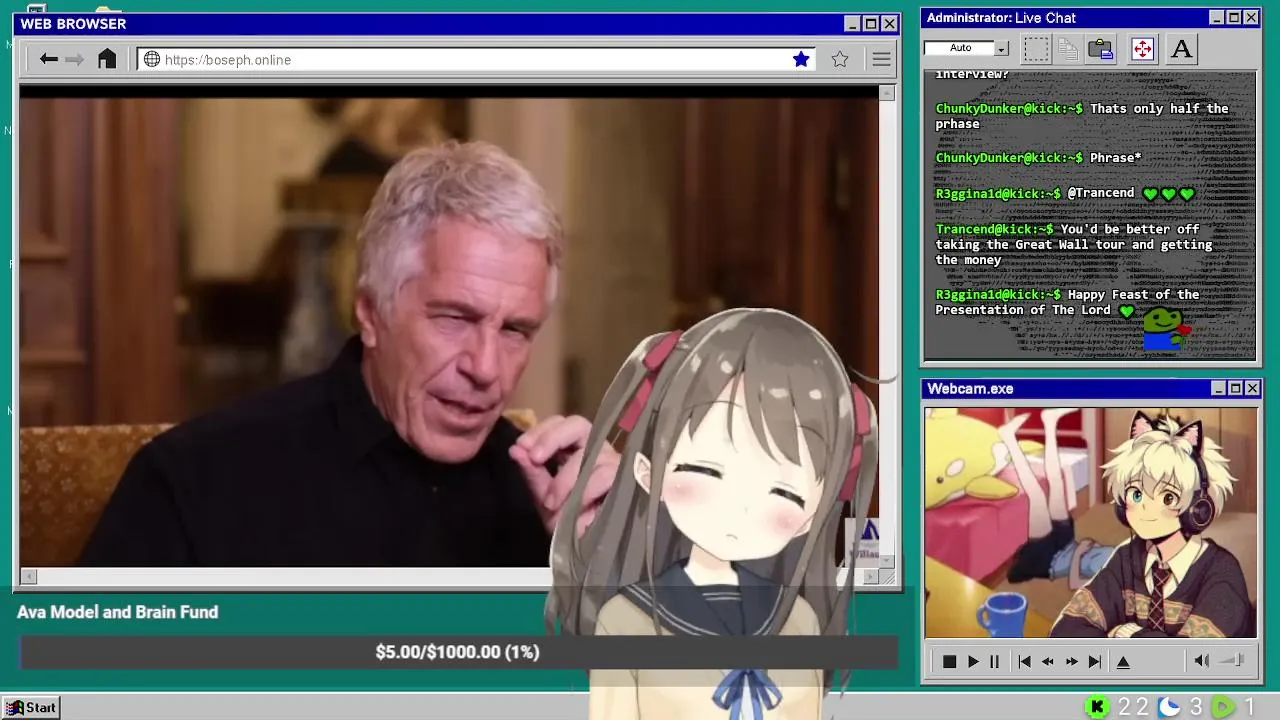Click the boseph.online address bar

(477, 59)
